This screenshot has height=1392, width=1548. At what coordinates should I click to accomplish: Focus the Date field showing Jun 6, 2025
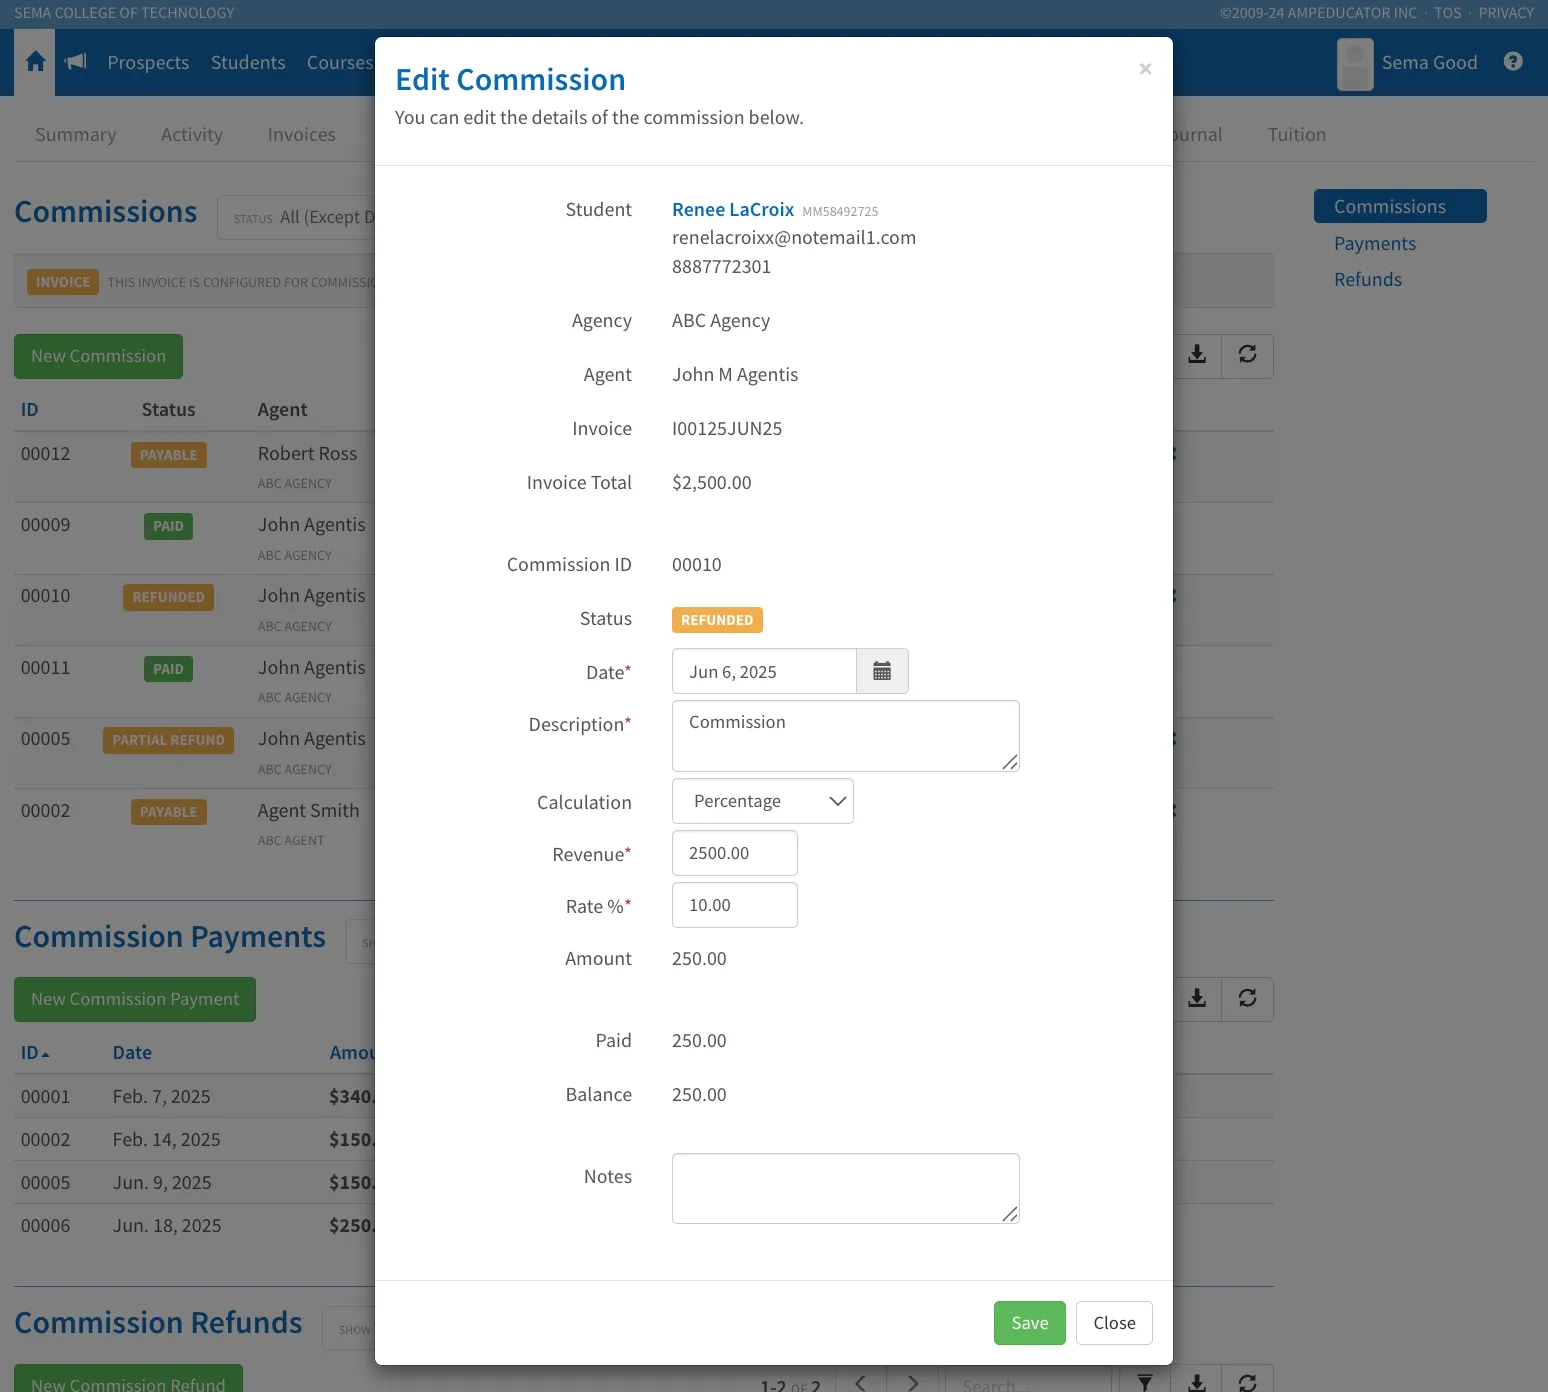tap(764, 671)
